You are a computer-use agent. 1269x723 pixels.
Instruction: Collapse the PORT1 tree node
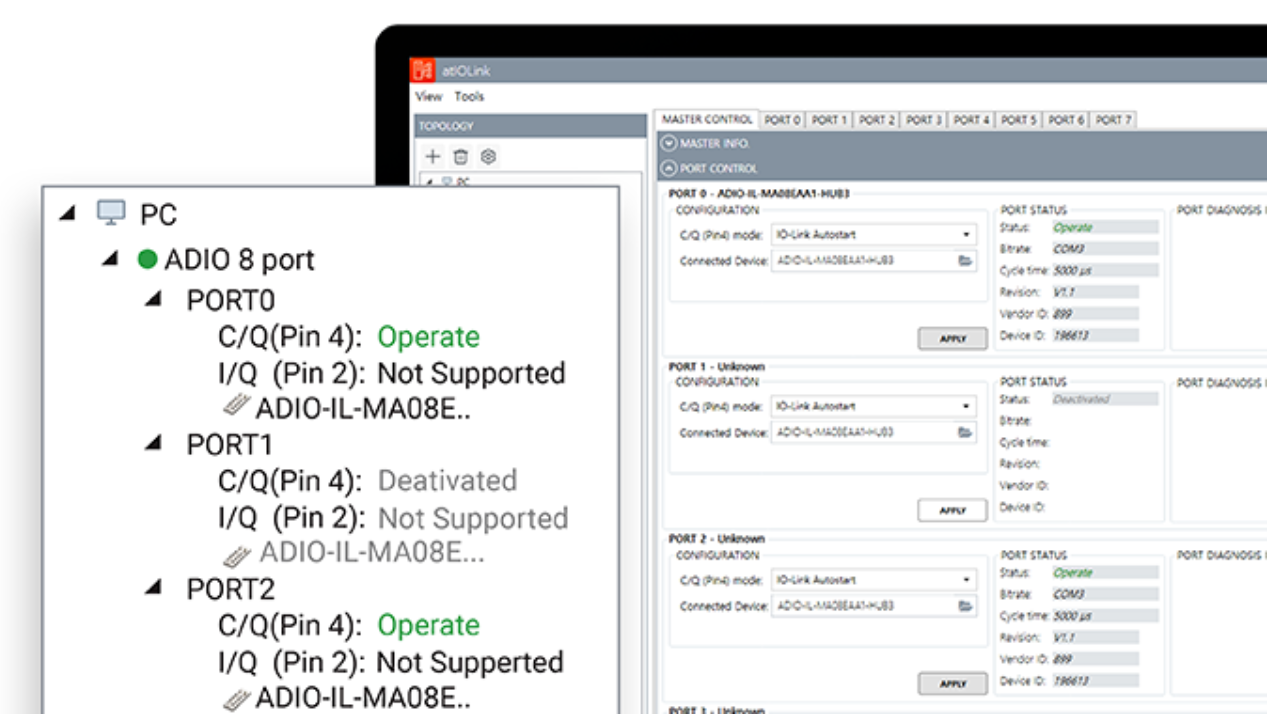click(153, 443)
